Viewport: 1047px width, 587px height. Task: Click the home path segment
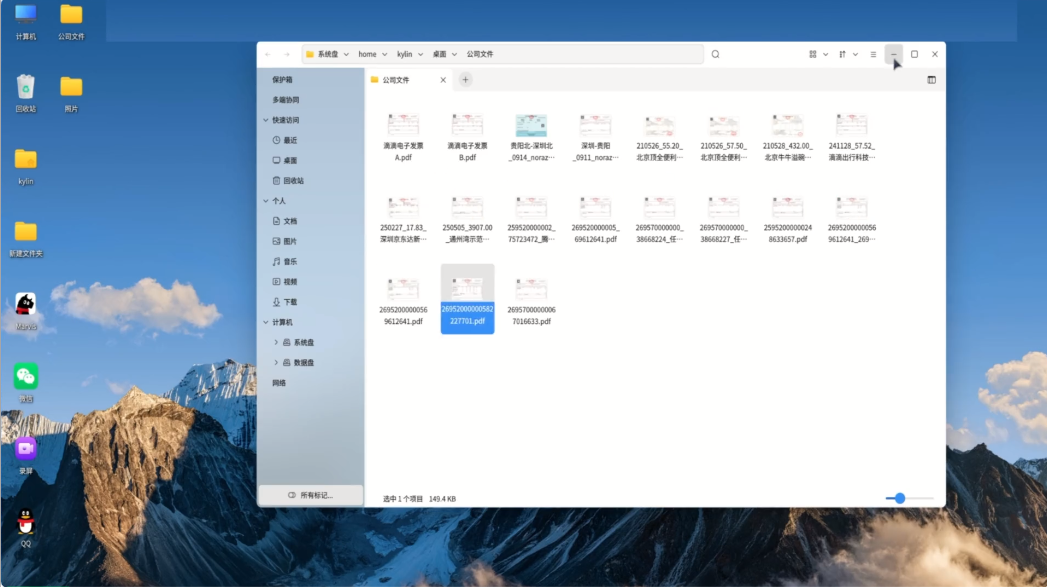coord(367,54)
